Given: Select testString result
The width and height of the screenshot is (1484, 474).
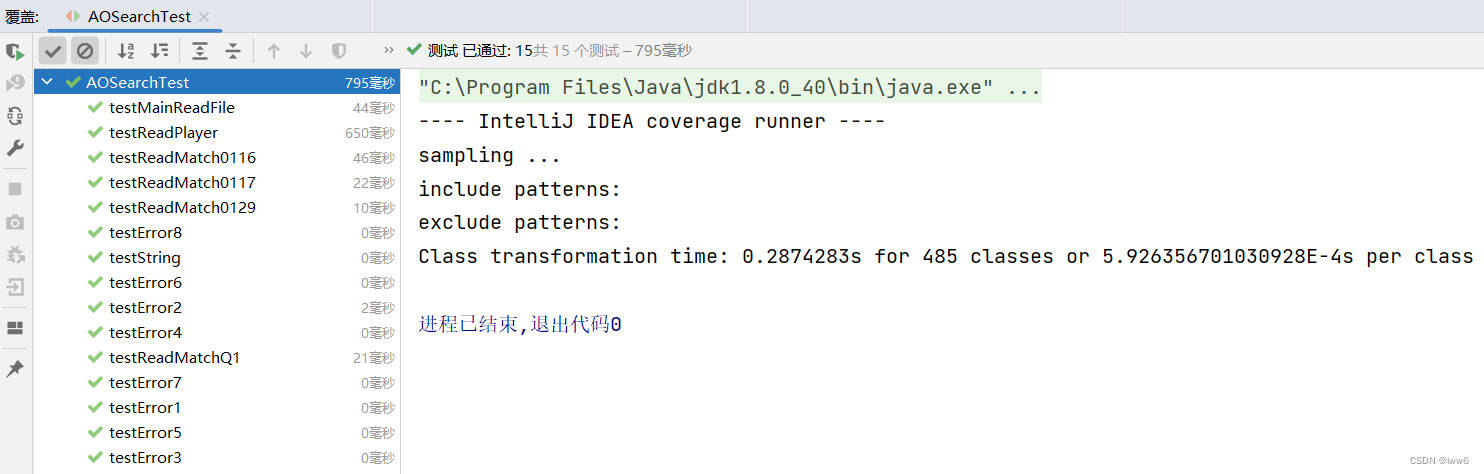Looking at the screenshot, I should coord(216,257).
